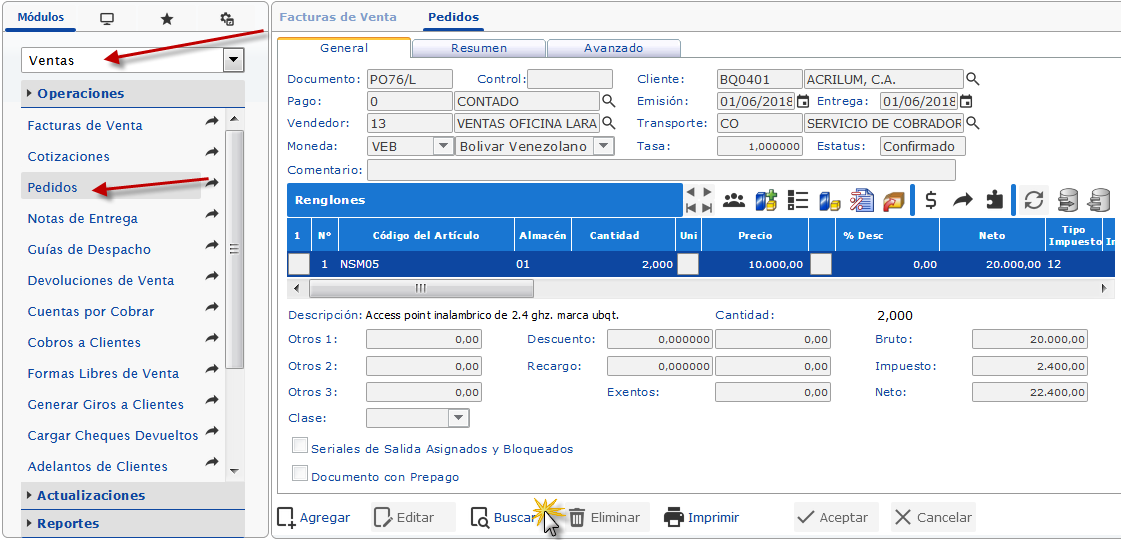Open the Clase dropdown list
This screenshot has width=1121, height=540.
point(458,418)
